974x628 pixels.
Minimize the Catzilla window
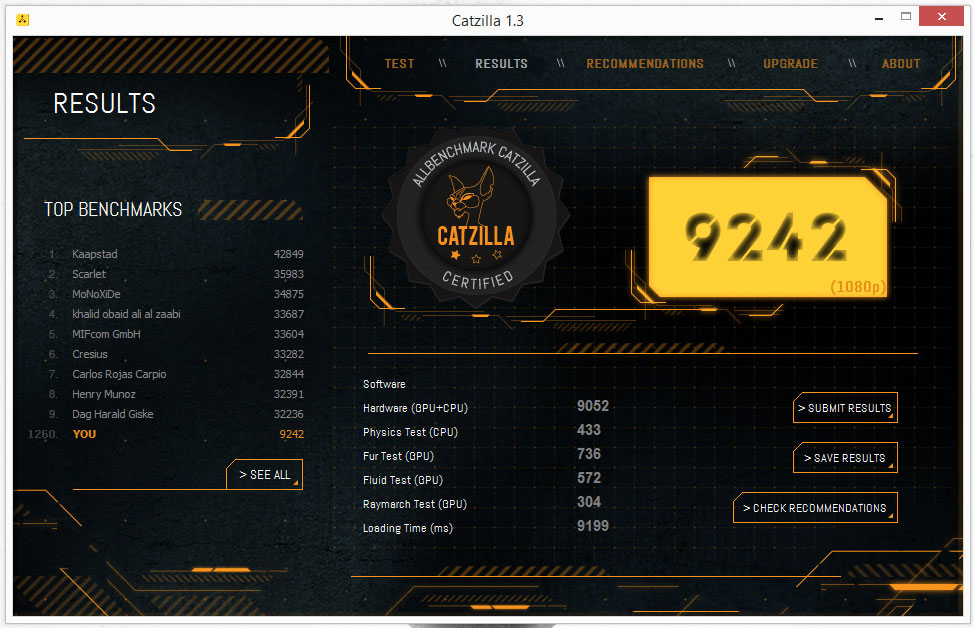point(878,19)
